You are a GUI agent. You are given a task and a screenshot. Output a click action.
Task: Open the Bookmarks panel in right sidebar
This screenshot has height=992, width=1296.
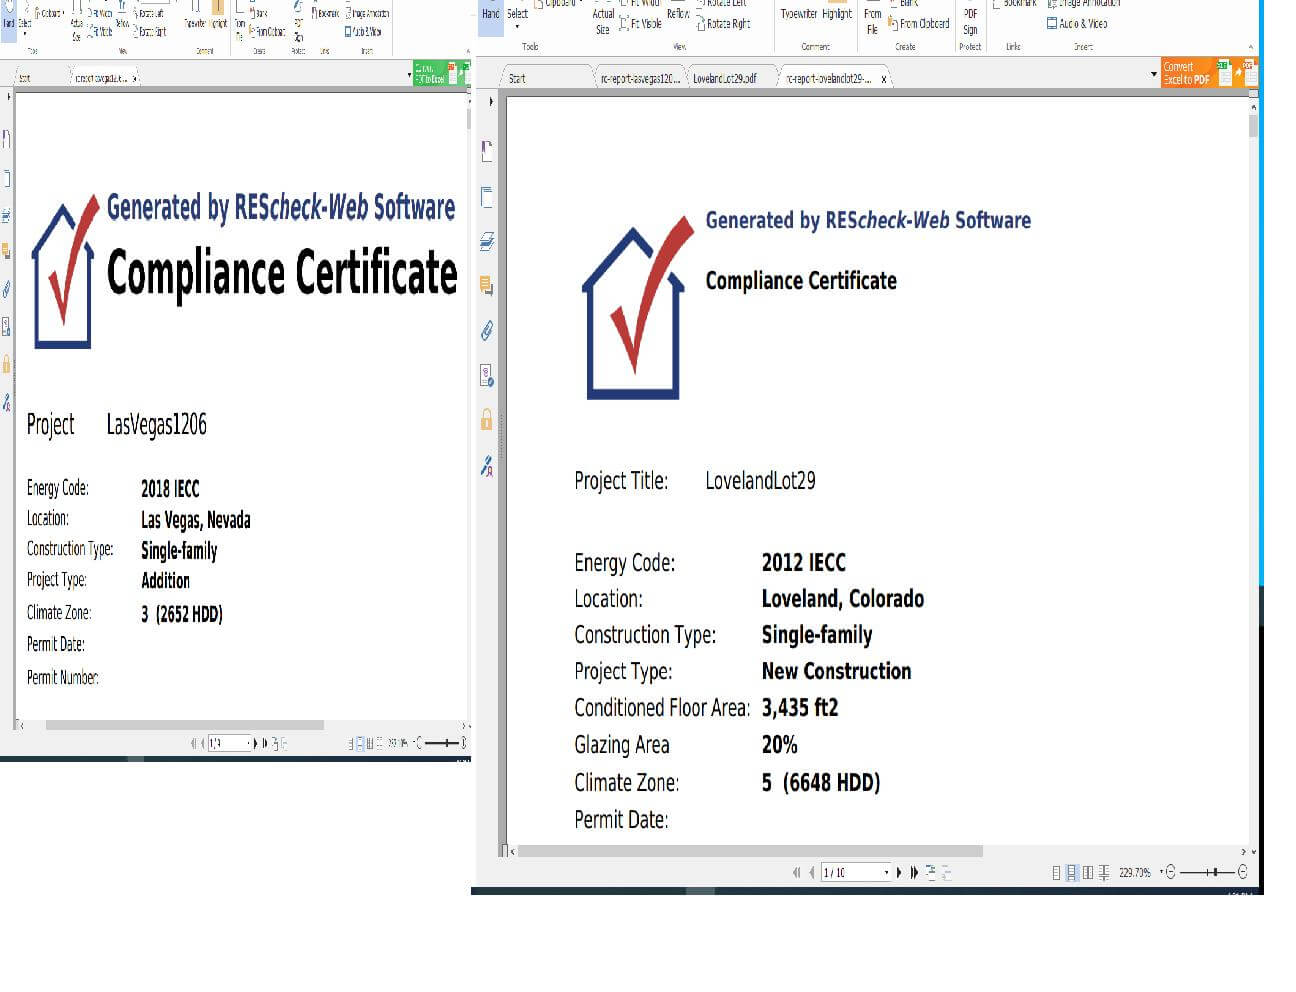[x=487, y=151]
